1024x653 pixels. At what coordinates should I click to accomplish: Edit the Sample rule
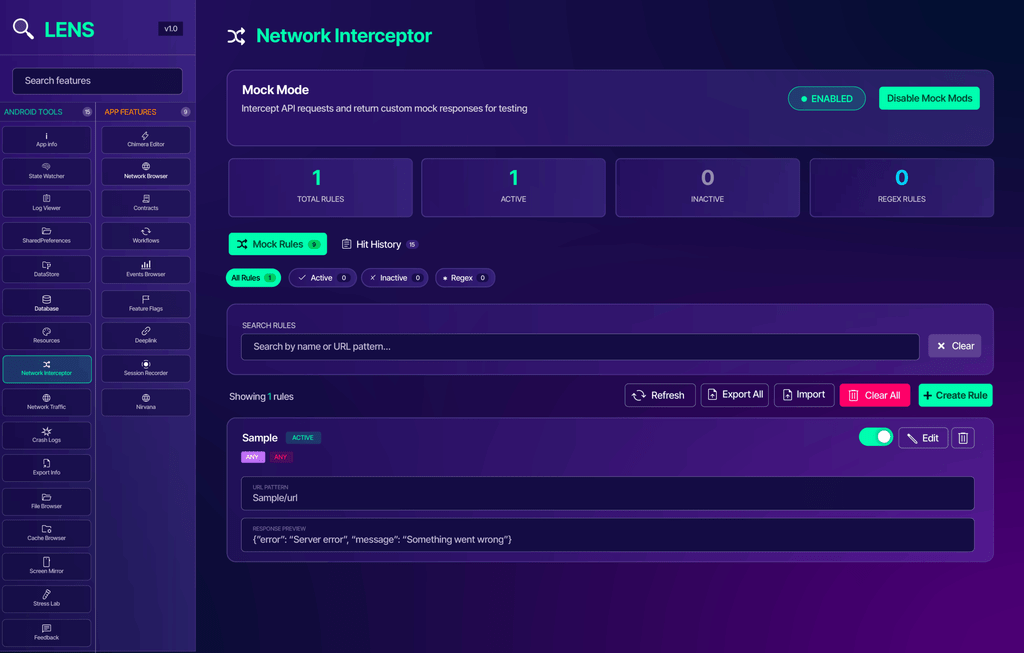(923, 438)
